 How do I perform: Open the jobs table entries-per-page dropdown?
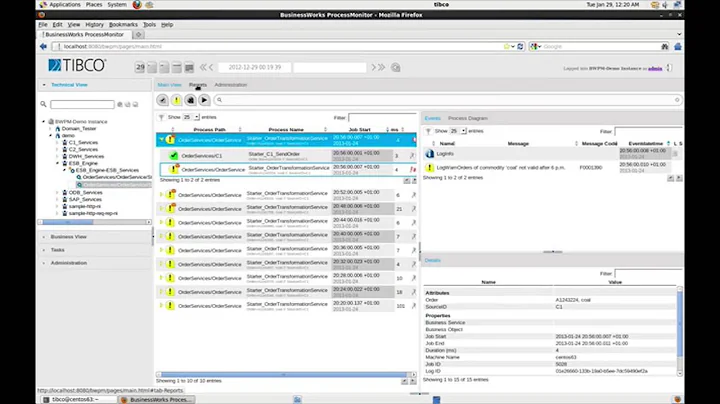coord(191,118)
